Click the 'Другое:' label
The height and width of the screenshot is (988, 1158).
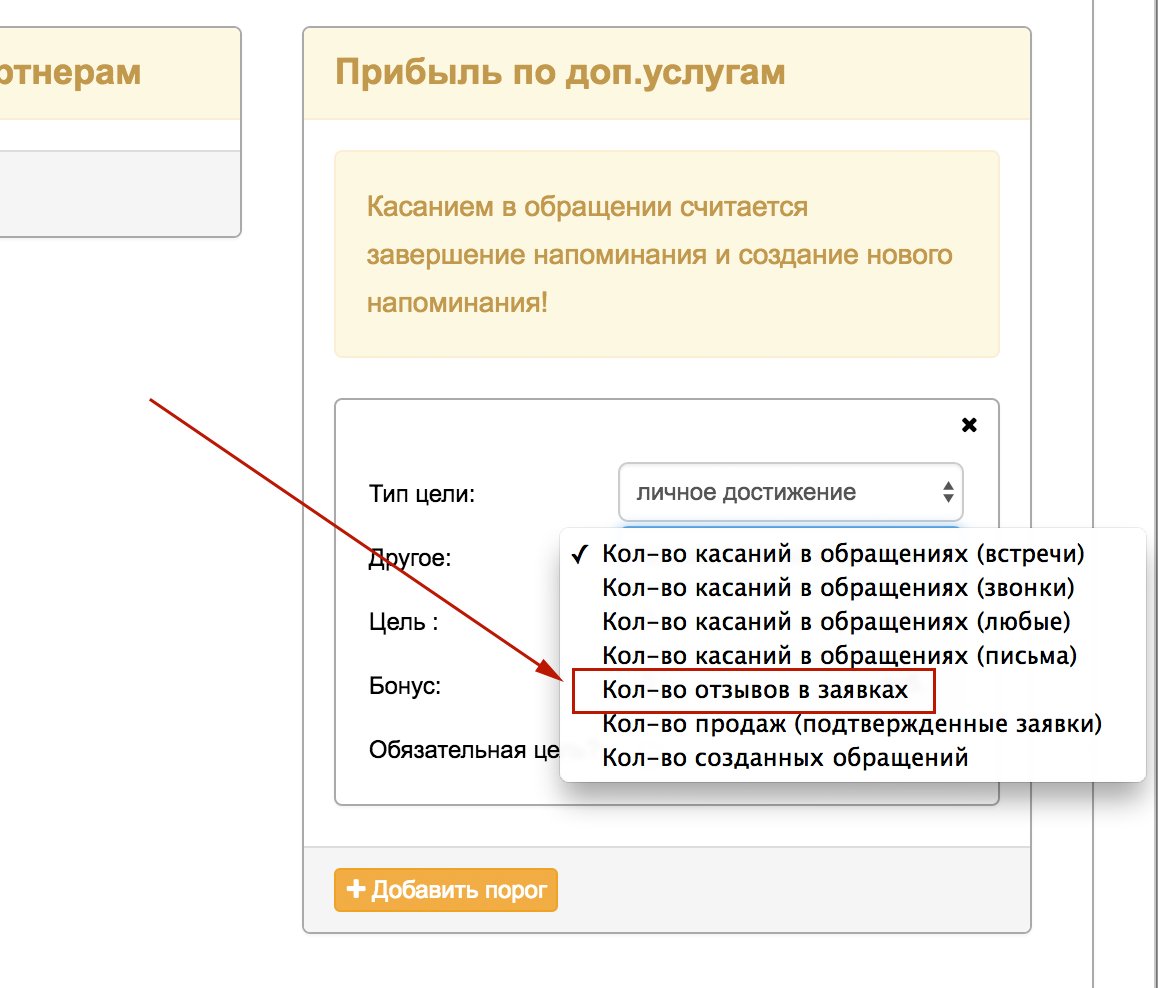pyautogui.click(x=410, y=558)
